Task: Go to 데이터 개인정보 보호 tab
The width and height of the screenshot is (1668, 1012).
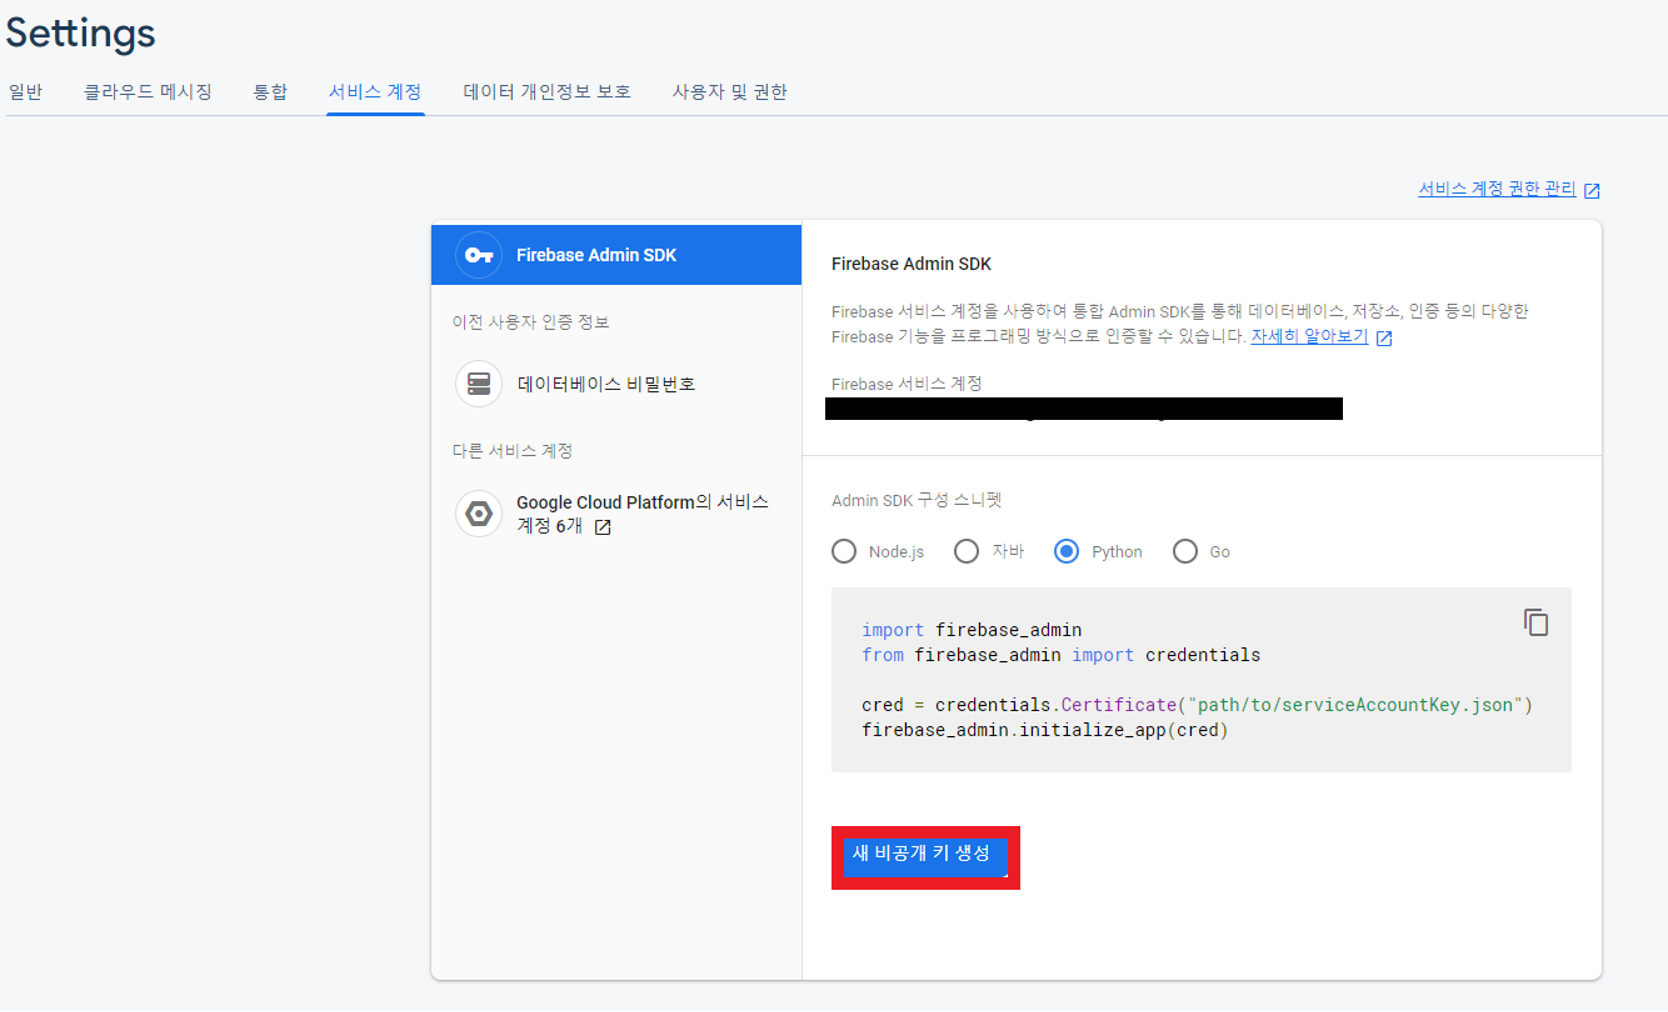Action: pos(547,92)
